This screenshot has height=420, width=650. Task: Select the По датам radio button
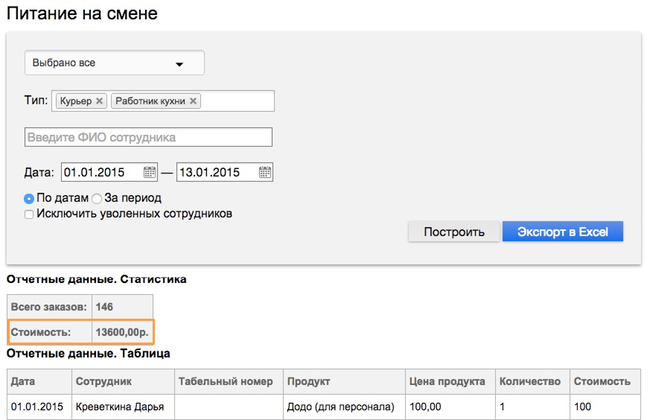pyautogui.click(x=29, y=199)
